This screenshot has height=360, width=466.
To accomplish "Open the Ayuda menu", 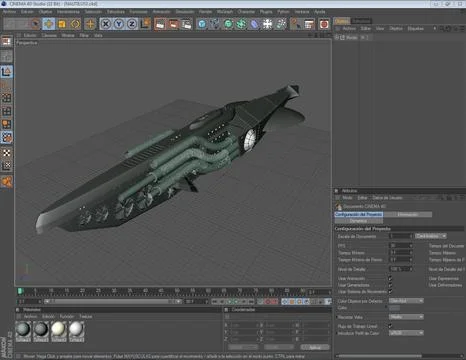I will point(320,12).
